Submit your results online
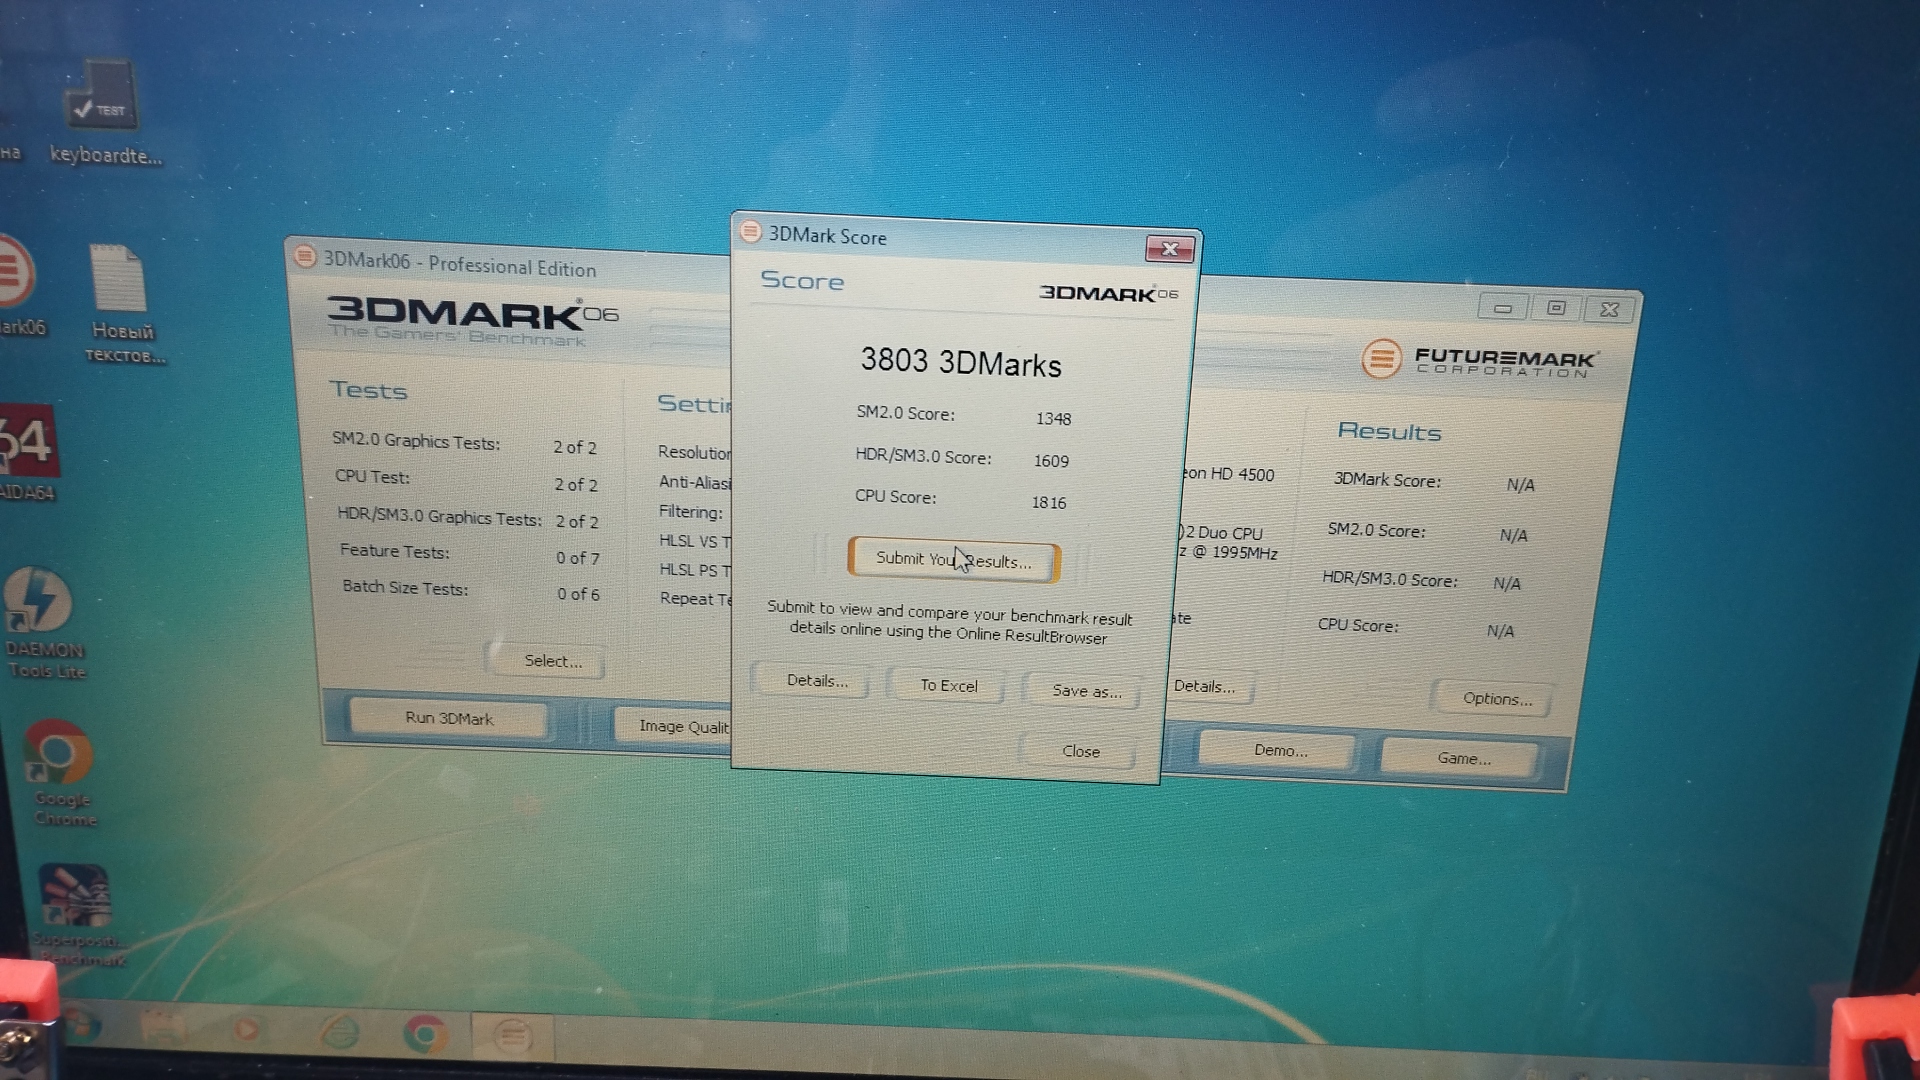Screen dimensions: 1920x1080 point(953,560)
